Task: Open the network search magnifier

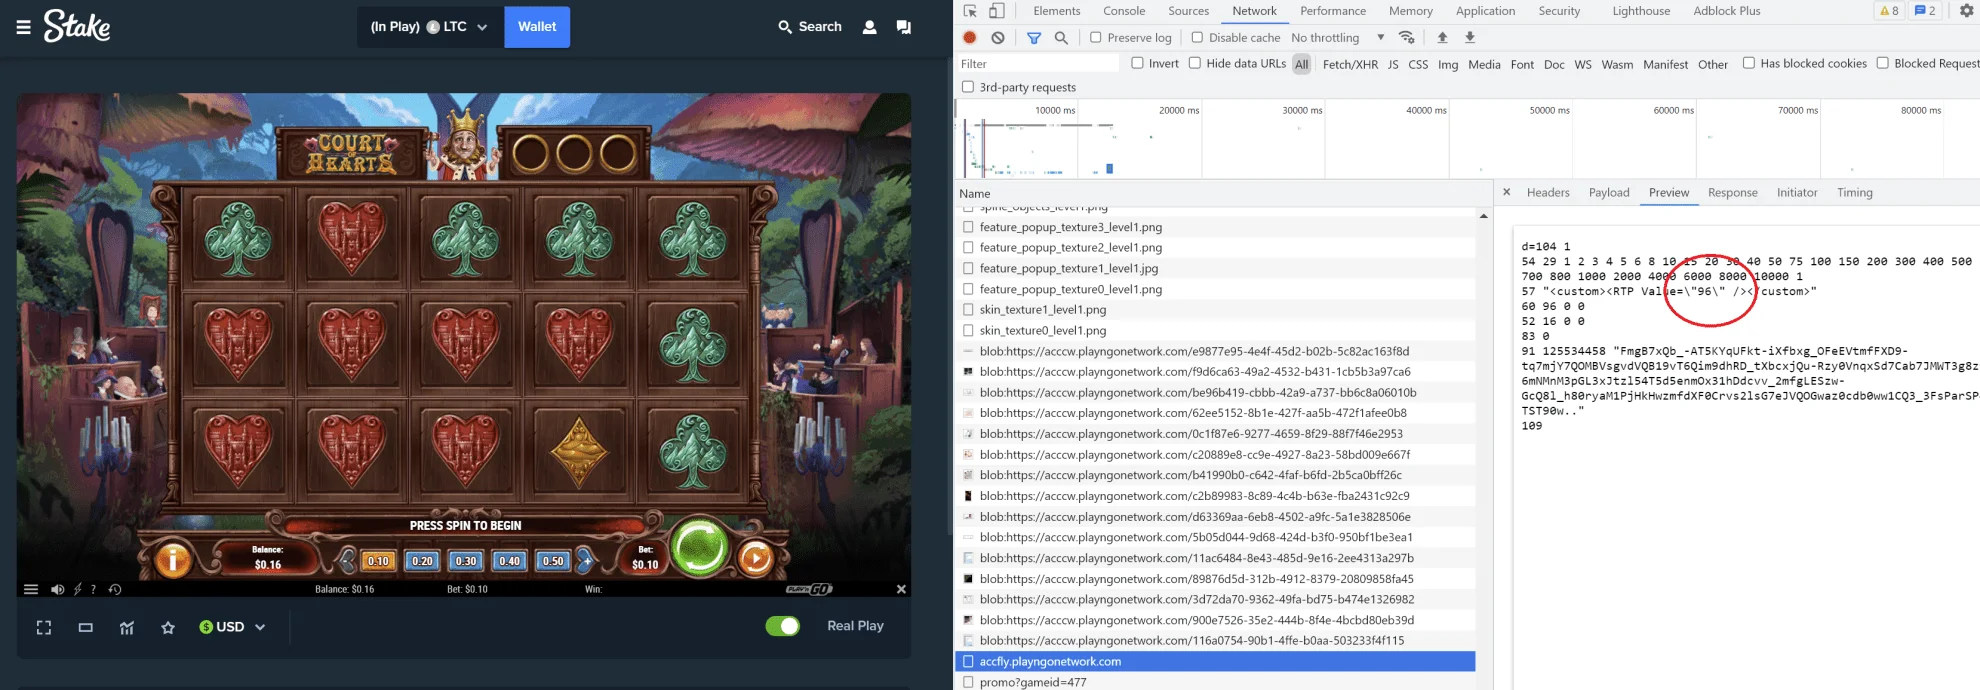Action: point(1061,37)
